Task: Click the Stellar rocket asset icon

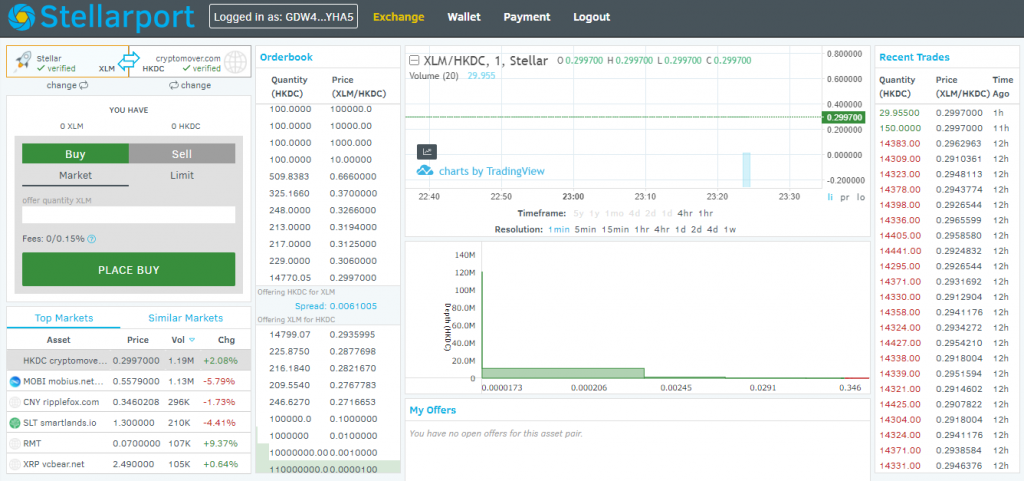Action: point(22,62)
